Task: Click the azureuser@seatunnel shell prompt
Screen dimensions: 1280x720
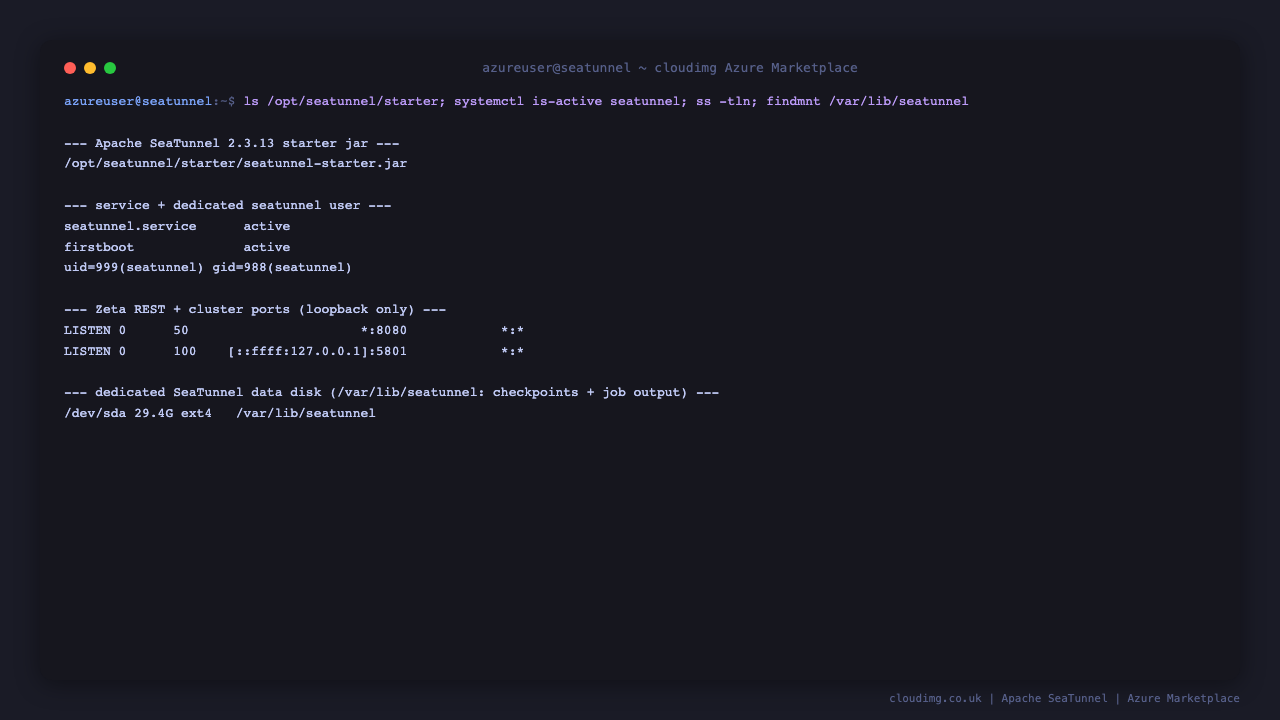Action: coord(138,101)
